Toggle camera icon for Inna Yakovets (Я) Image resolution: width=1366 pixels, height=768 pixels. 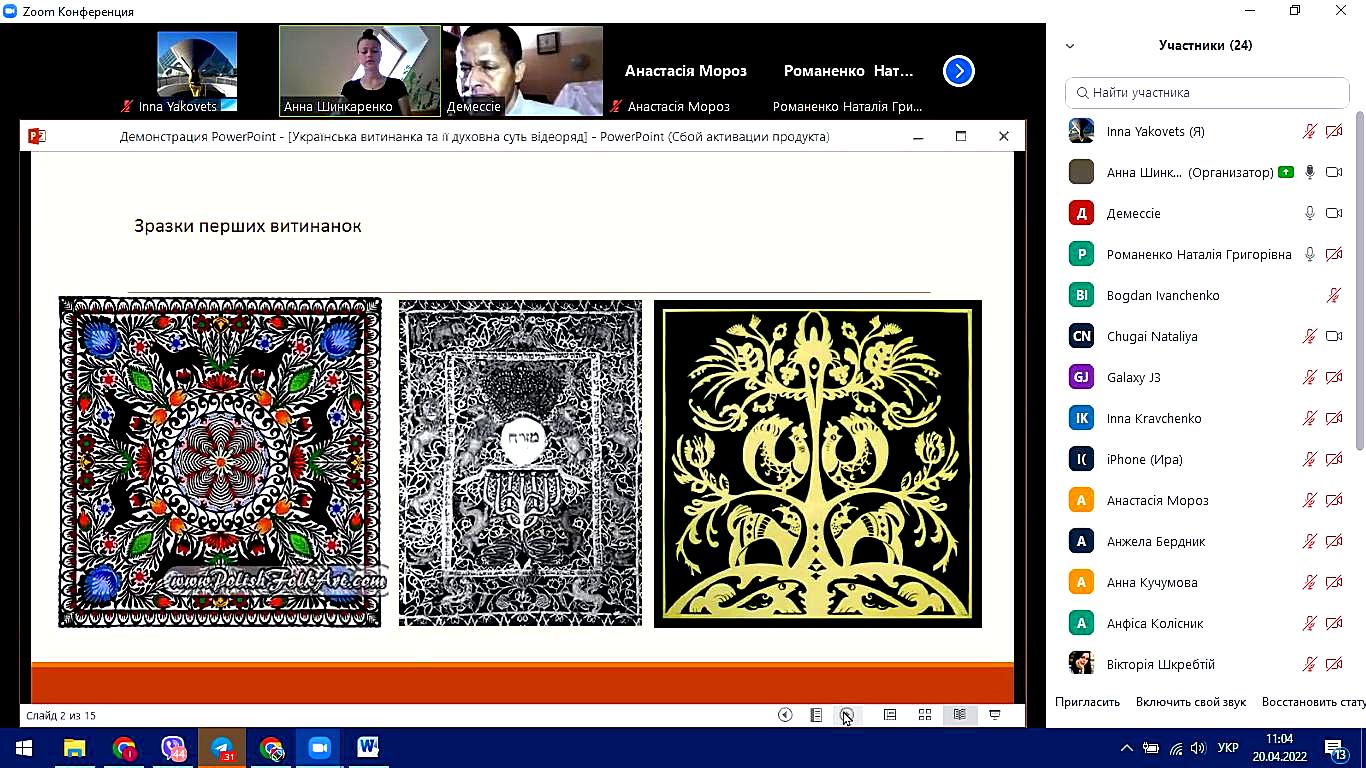1334,131
